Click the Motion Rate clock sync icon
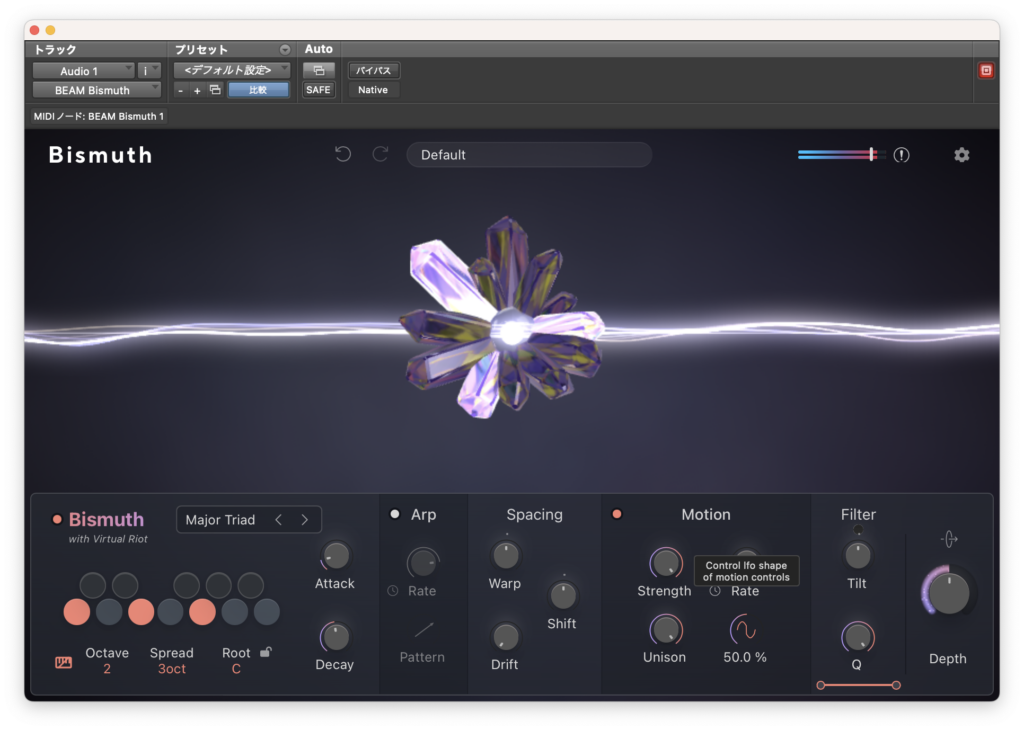Image resolution: width=1024 pixels, height=730 pixels. (715, 590)
